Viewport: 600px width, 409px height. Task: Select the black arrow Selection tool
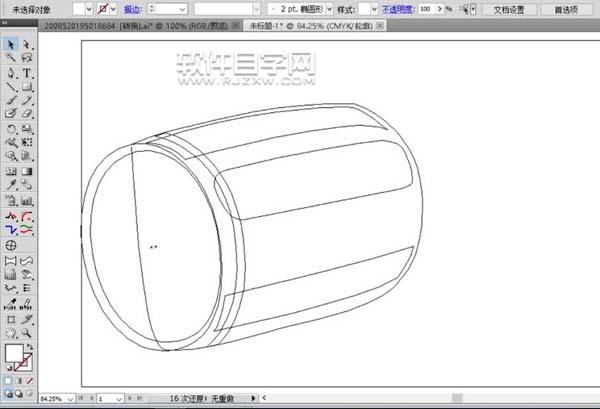11,45
